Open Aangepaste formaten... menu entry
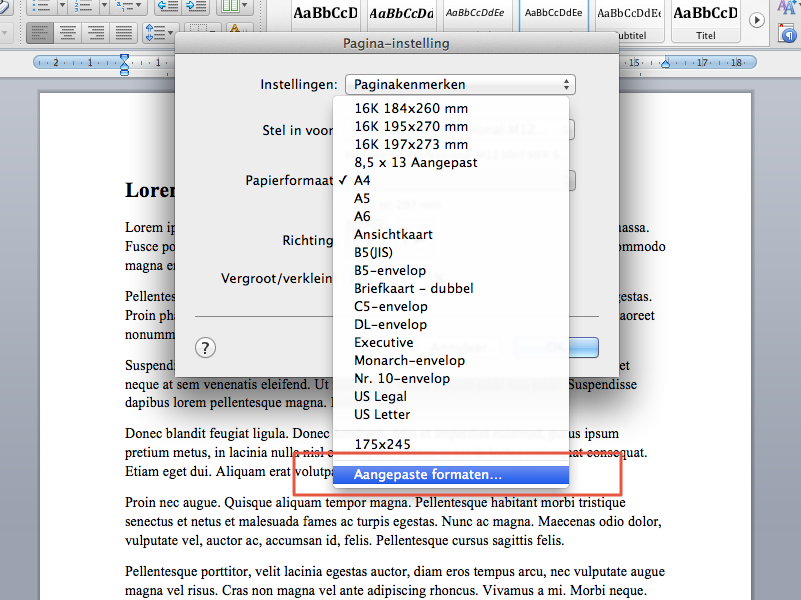The width and height of the screenshot is (801, 600). (451, 474)
